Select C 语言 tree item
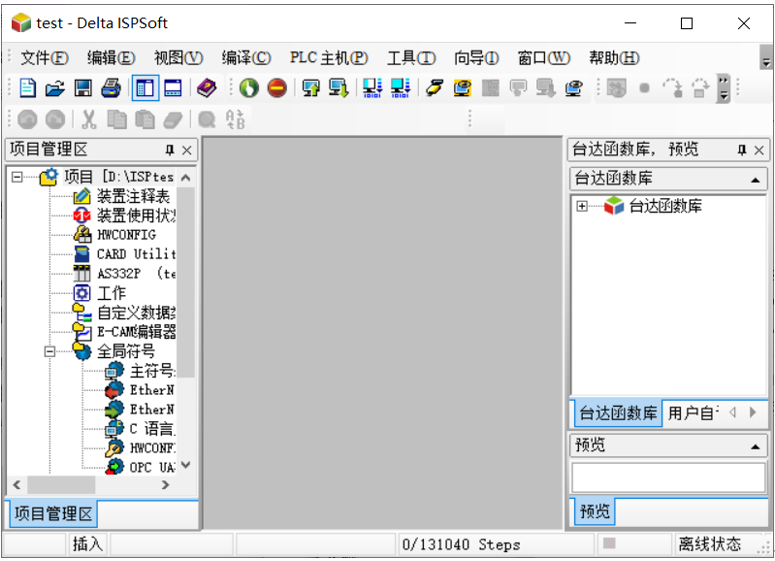This screenshot has width=775, height=561. click(x=152, y=429)
